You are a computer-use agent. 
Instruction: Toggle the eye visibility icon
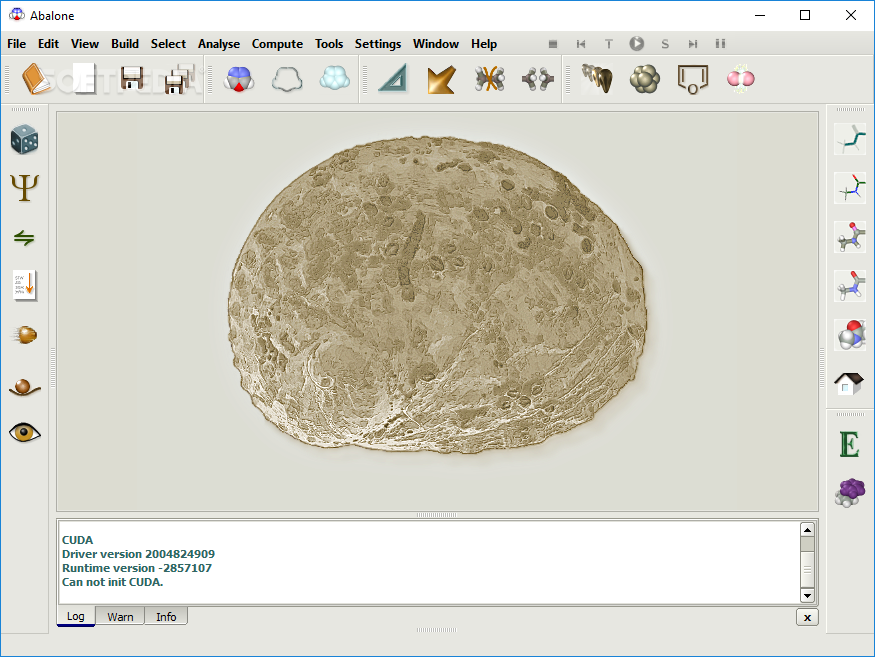click(25, 432)
